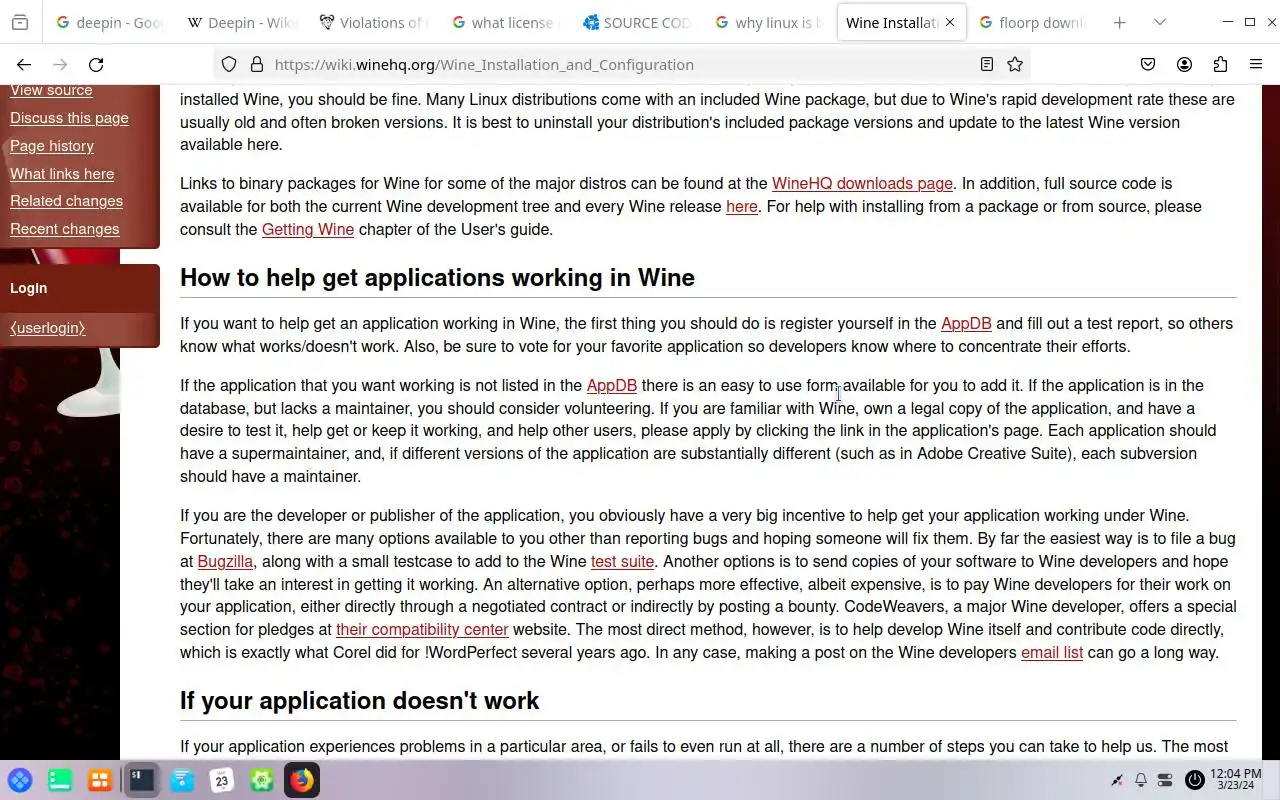Click AppDB link in 'register yourself' sentence

[966, 324]
